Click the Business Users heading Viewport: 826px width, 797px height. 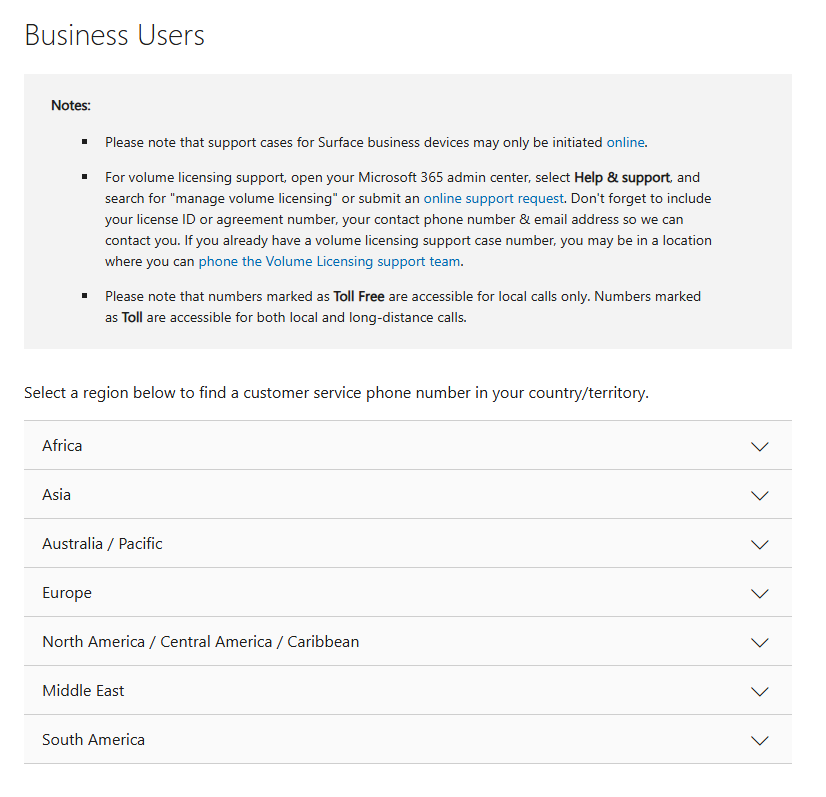(x=114, y=35)
